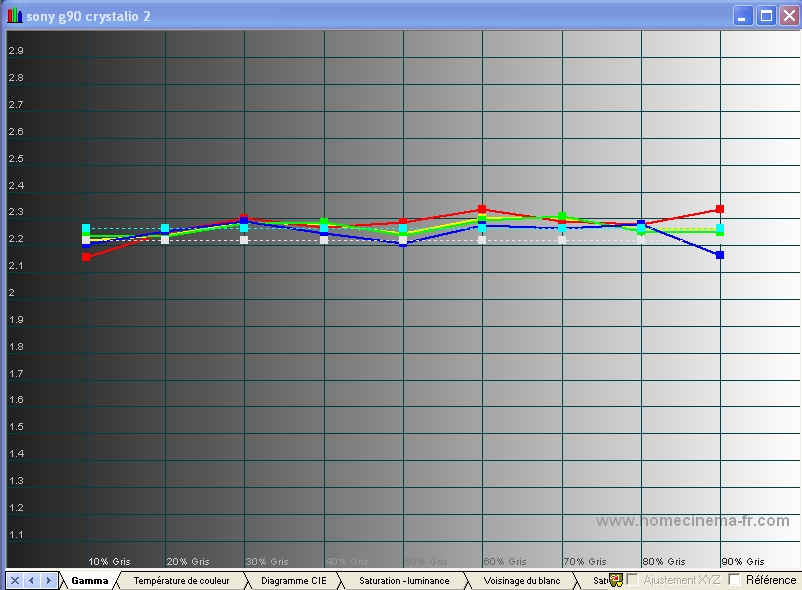Click the ColorHCFR app icon in title bar
This screenshot has height=590, width=802.
tap(14, 16)
